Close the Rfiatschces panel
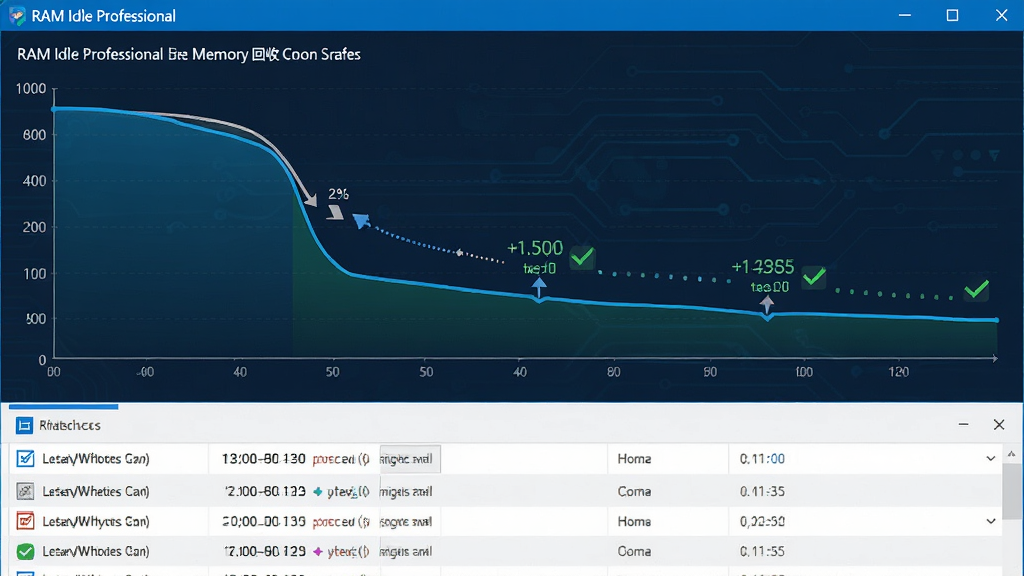The width and height of the screenshot is (1024, 576). pos(999,424)
